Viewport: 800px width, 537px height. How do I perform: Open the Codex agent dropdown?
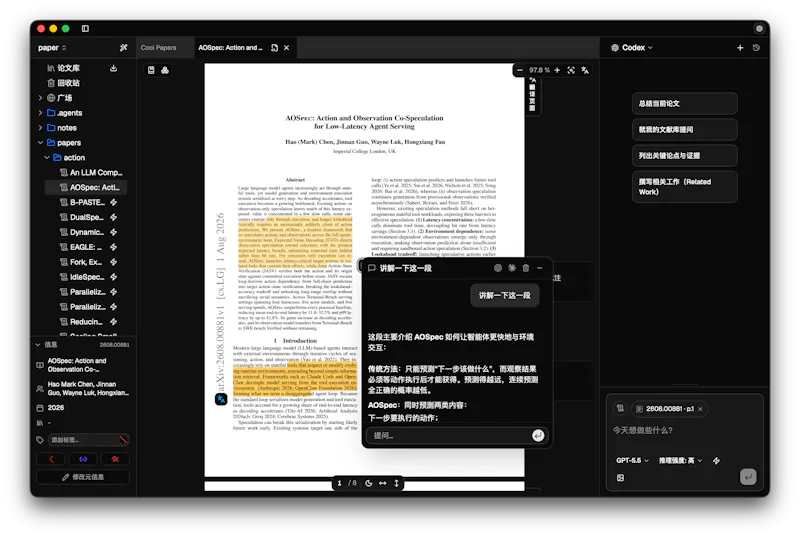[632, 48]
